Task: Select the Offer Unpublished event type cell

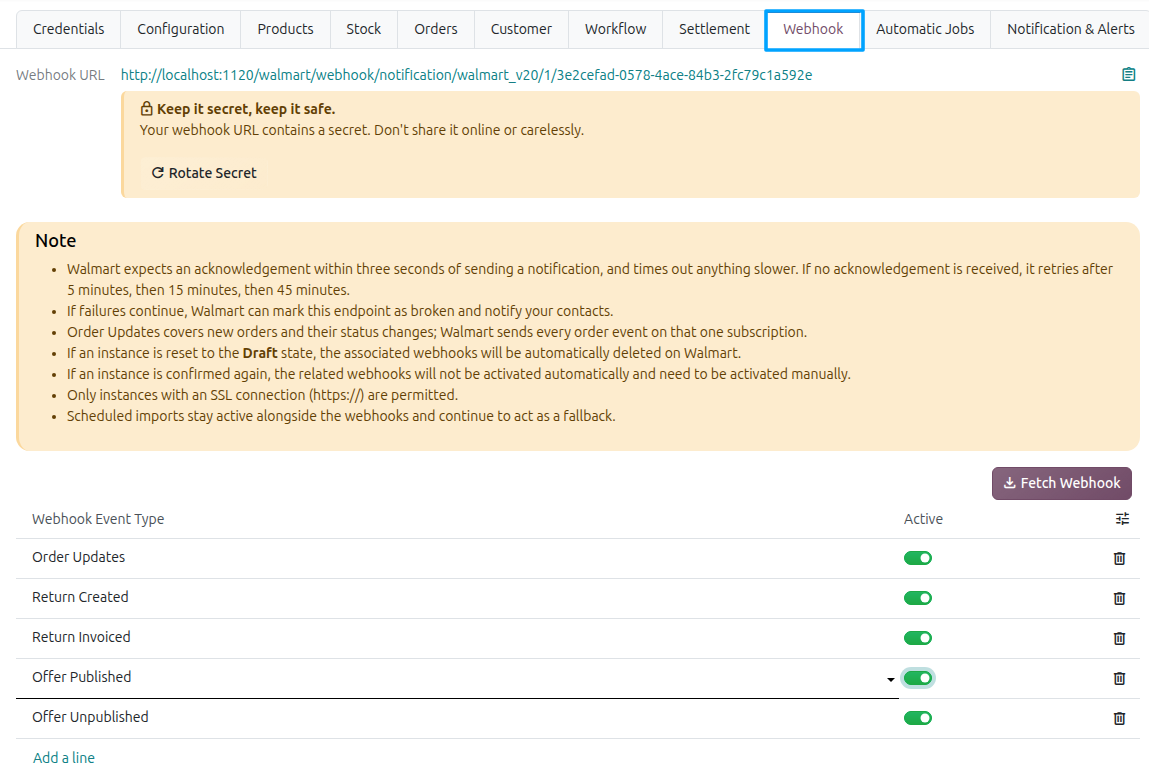Action: coord(457,718)
